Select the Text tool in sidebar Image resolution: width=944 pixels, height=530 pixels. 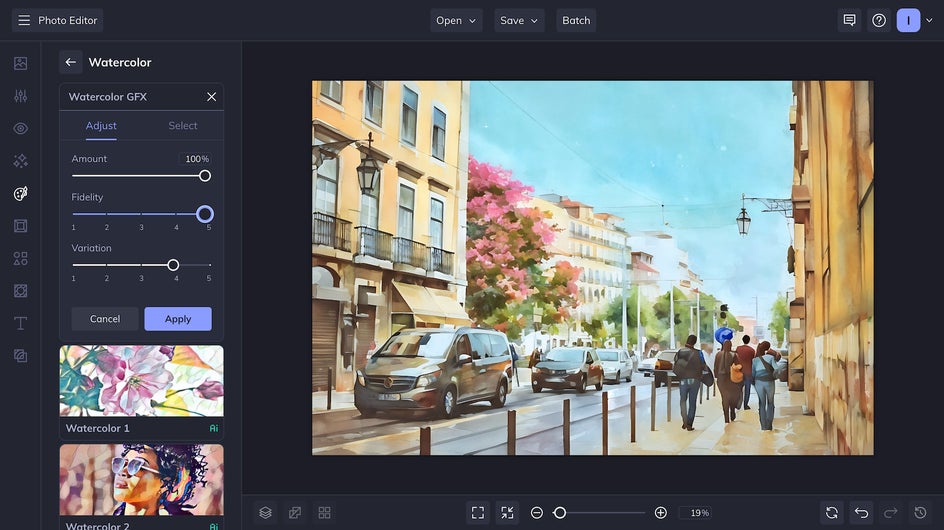[x=20, y=323]
